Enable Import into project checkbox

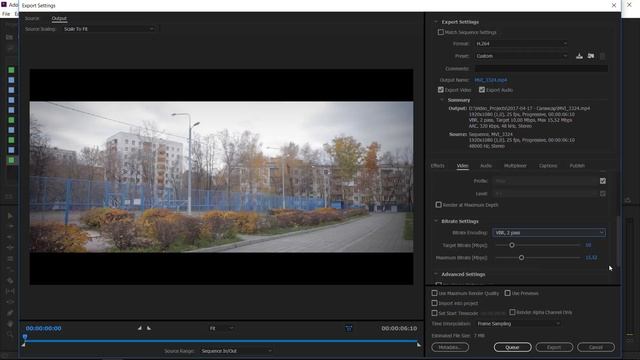point(435,303)
